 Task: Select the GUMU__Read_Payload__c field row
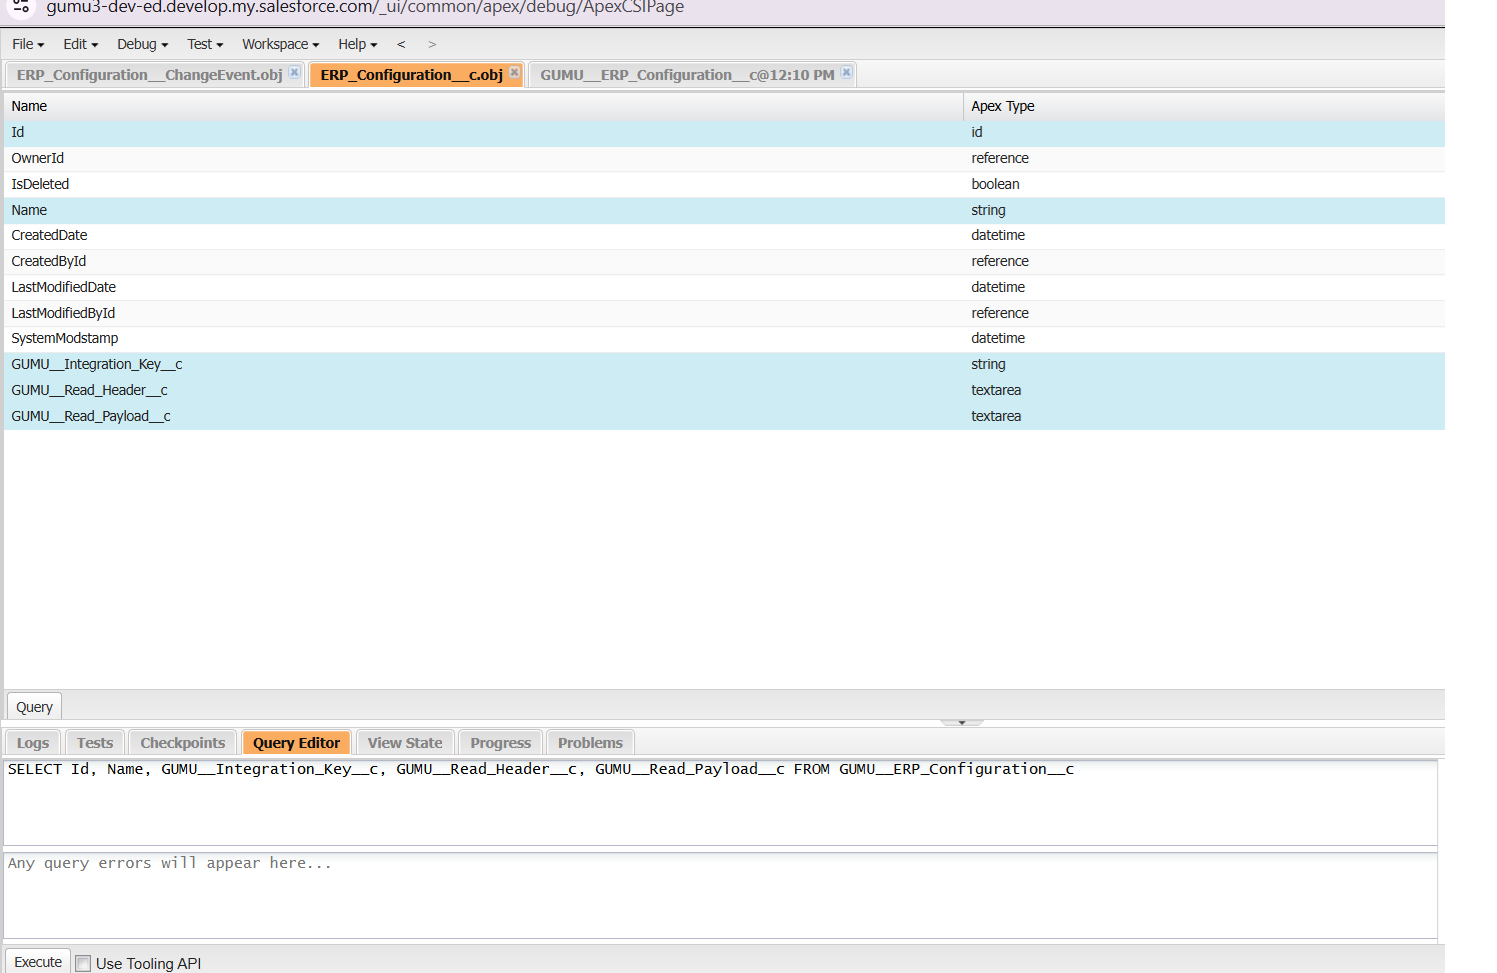point(91,416)
